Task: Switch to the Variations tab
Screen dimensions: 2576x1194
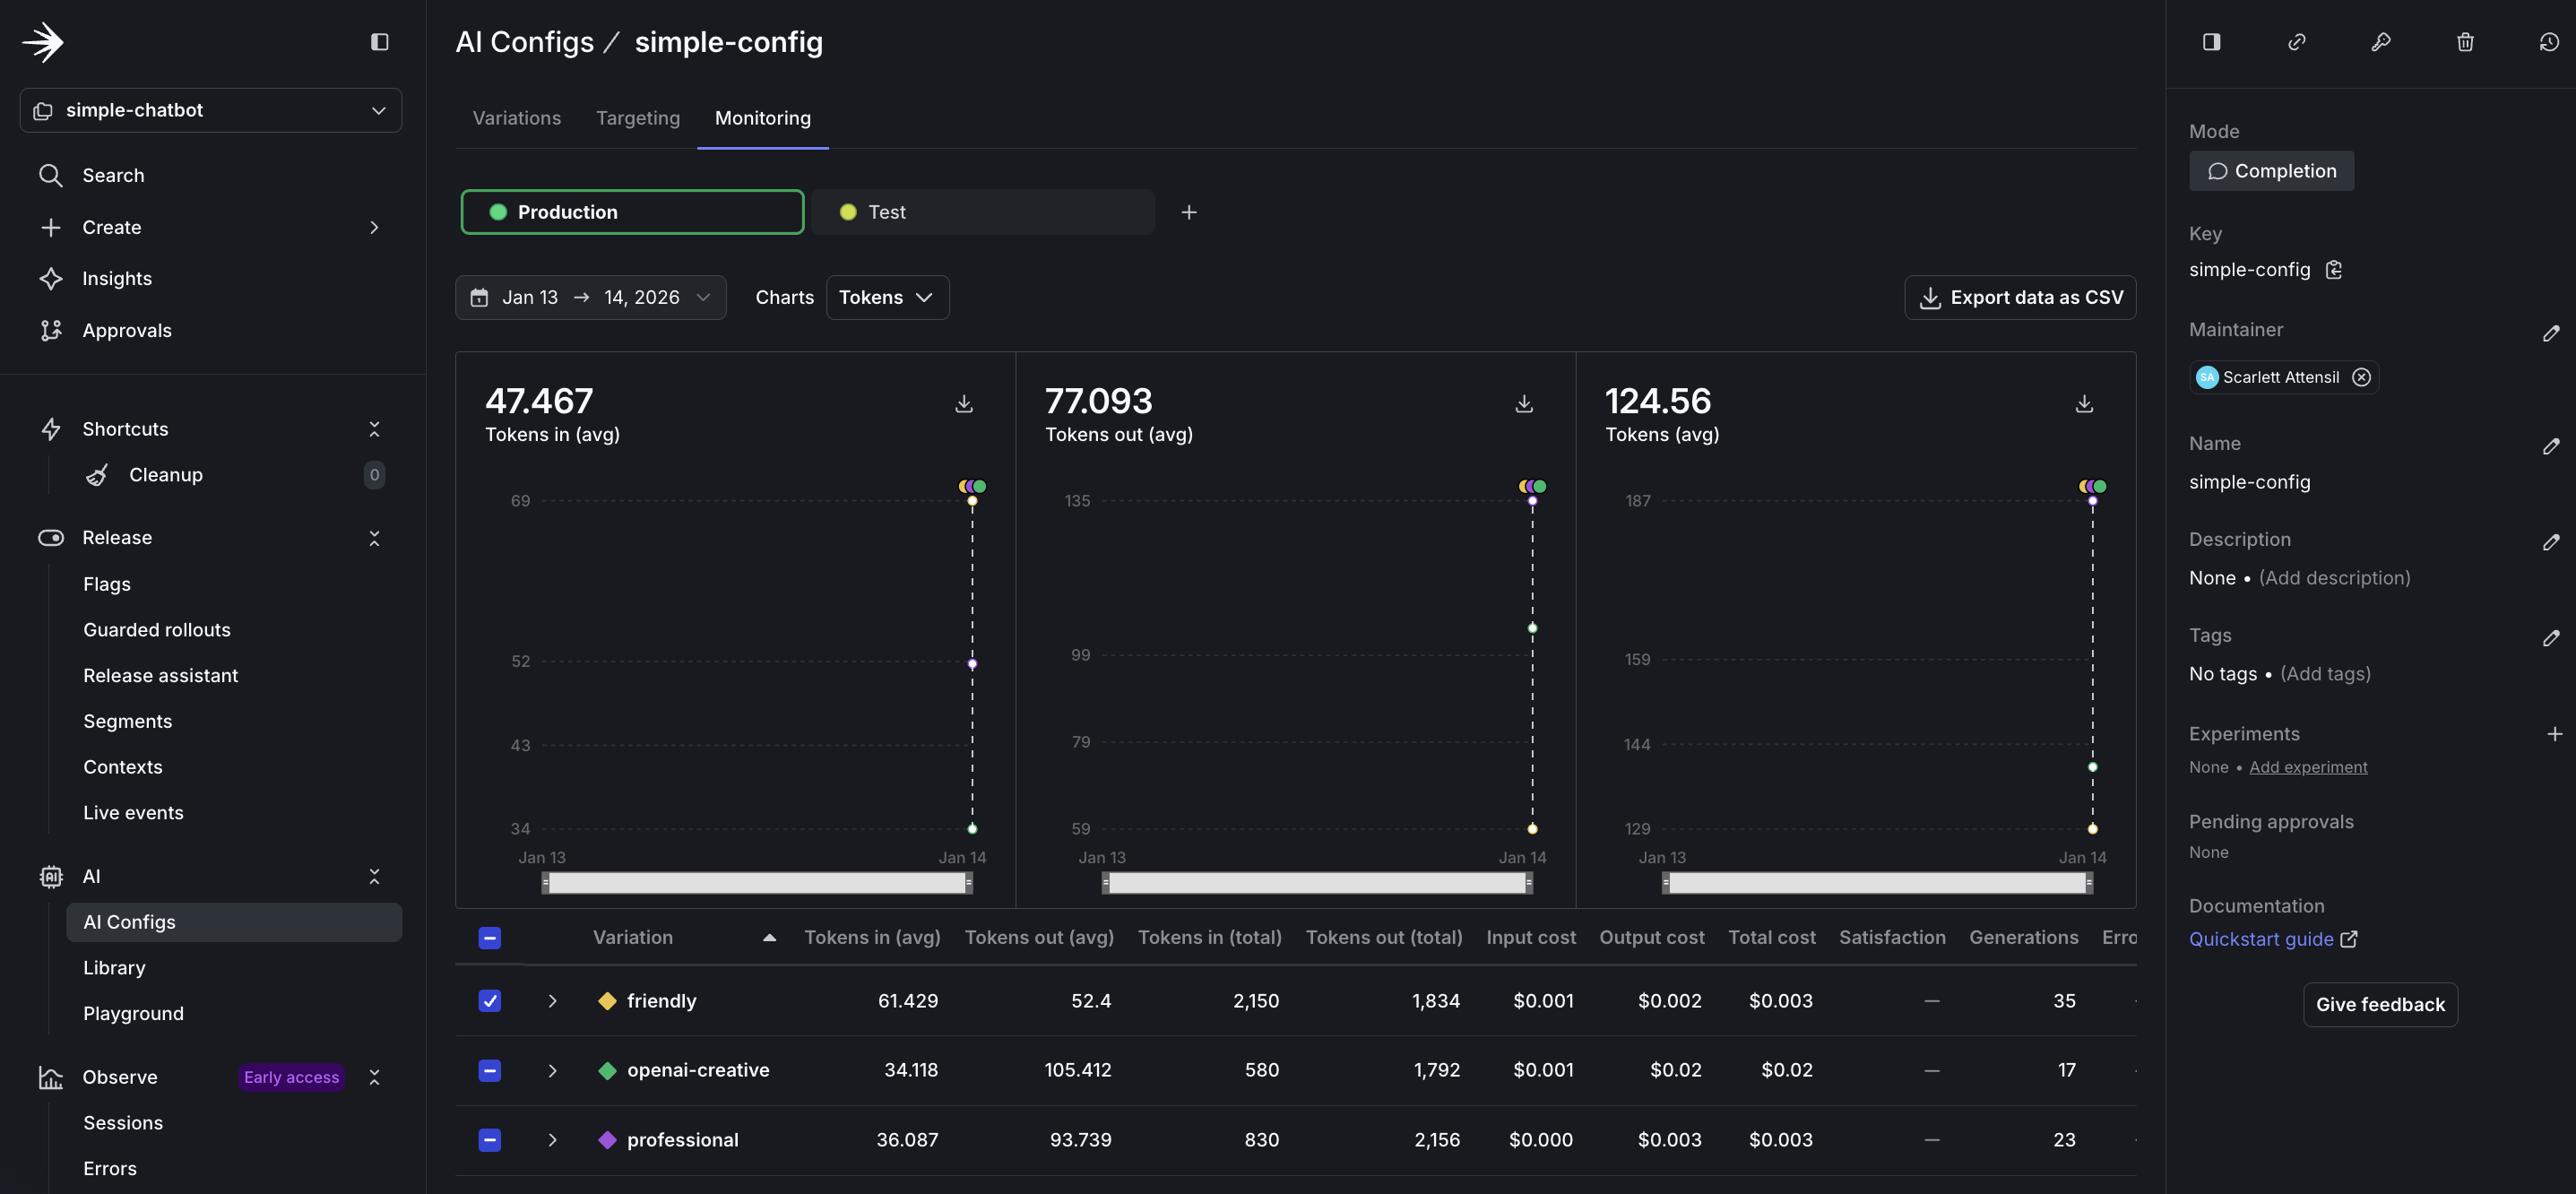Action: pyautogui.click(x=517, y=118)
